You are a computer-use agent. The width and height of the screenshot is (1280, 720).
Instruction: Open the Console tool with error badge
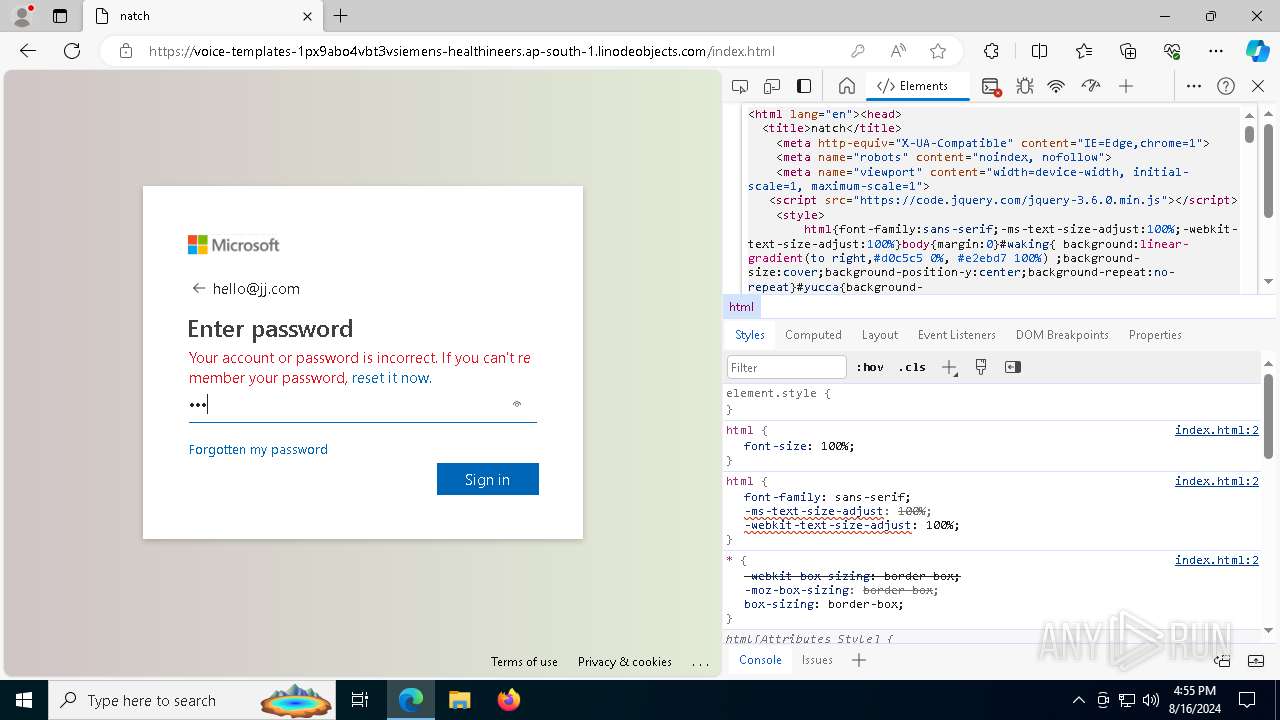click(991, 86)
